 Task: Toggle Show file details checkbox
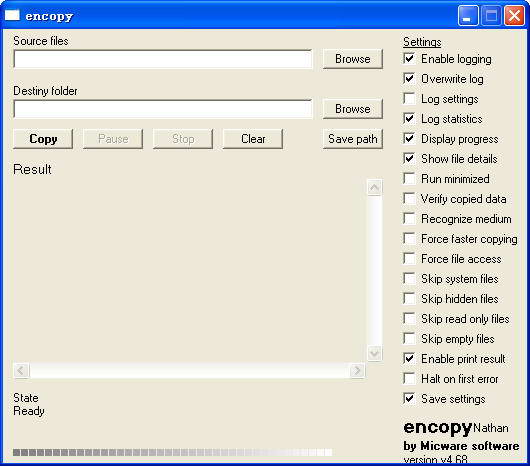409,158
